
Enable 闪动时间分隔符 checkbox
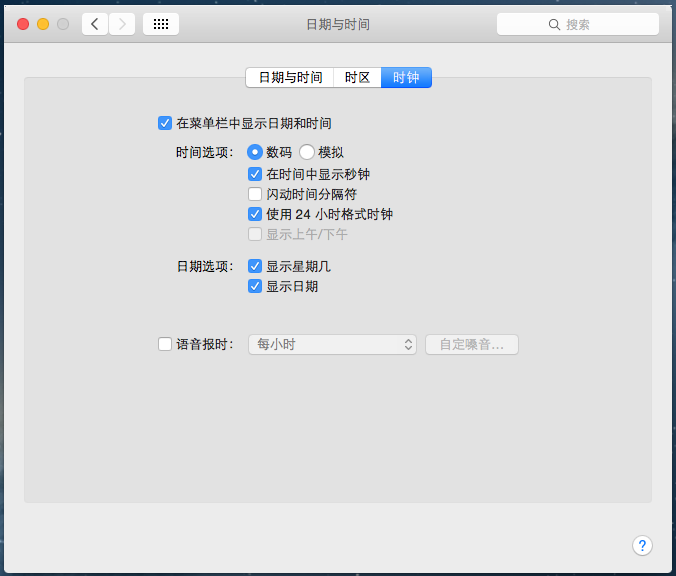click(x=255, y=194)
